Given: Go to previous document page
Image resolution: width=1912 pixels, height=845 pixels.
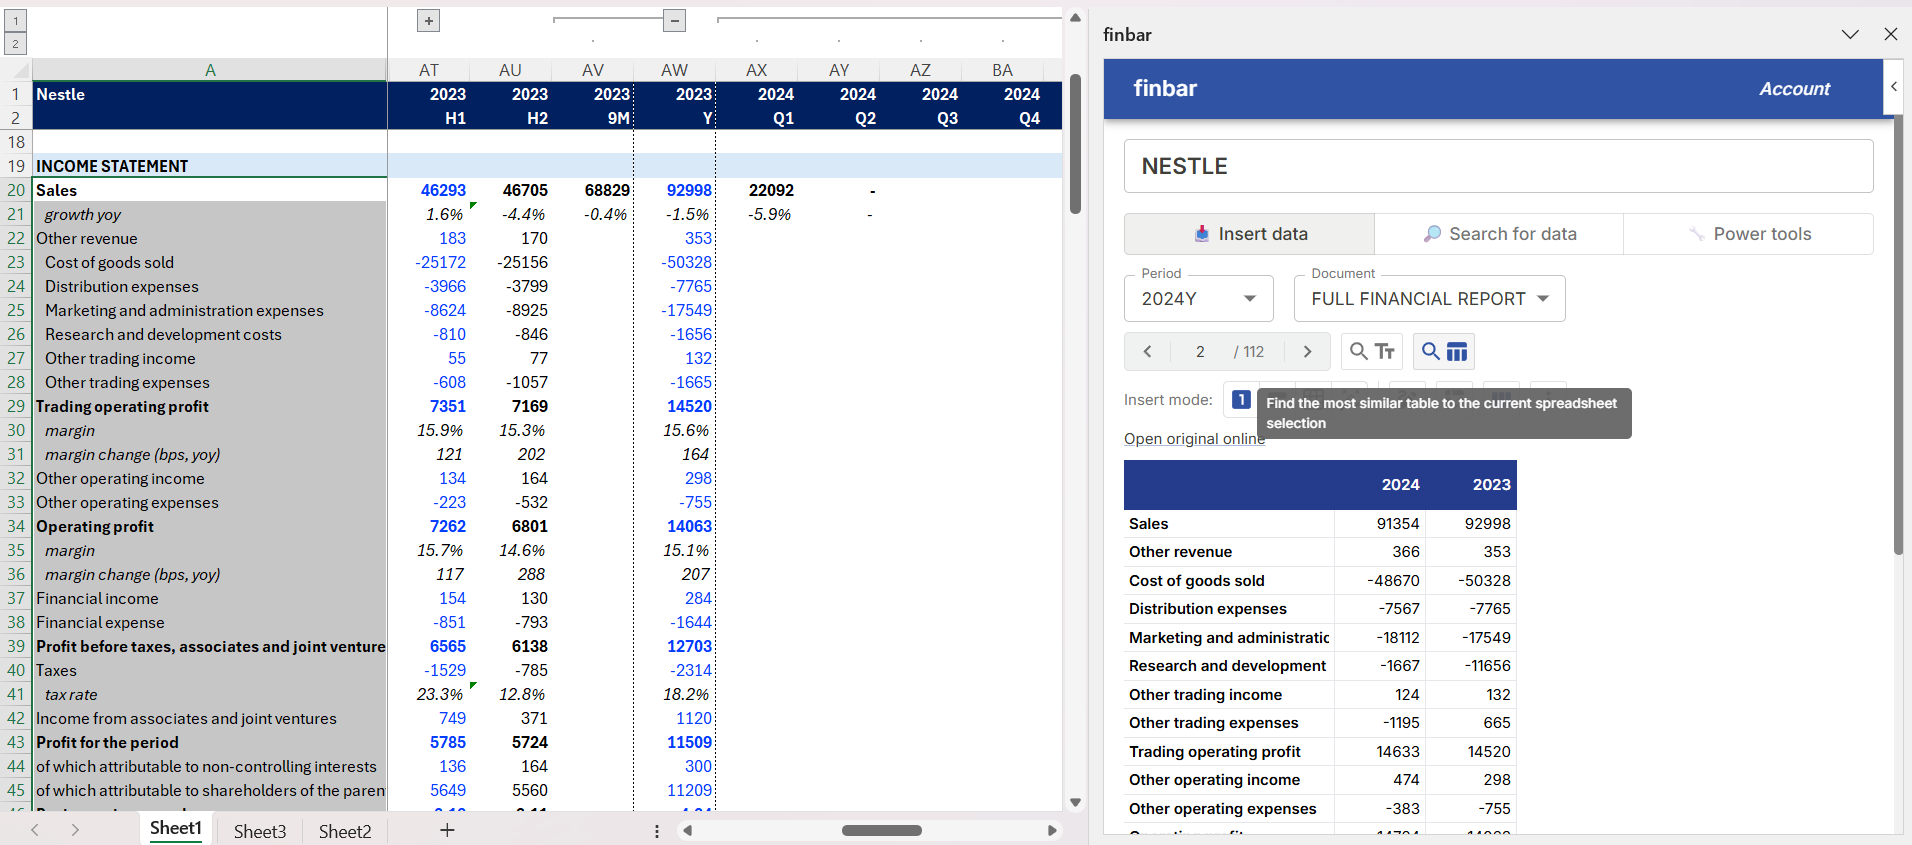Looking at the screenshot, I should coord(1148,352).
